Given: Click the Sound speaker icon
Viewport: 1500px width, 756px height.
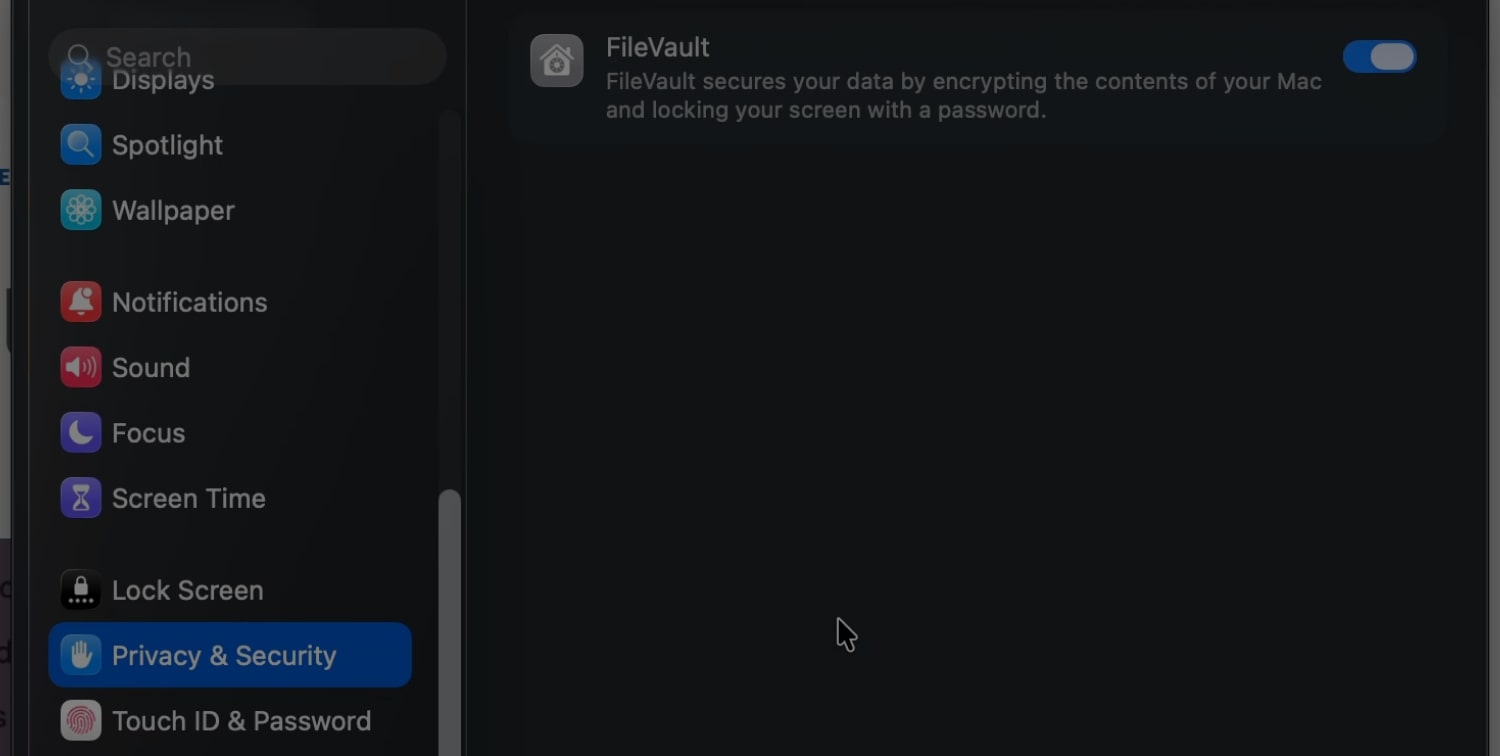Looking at the screenshot, I should tap(81, 367).
